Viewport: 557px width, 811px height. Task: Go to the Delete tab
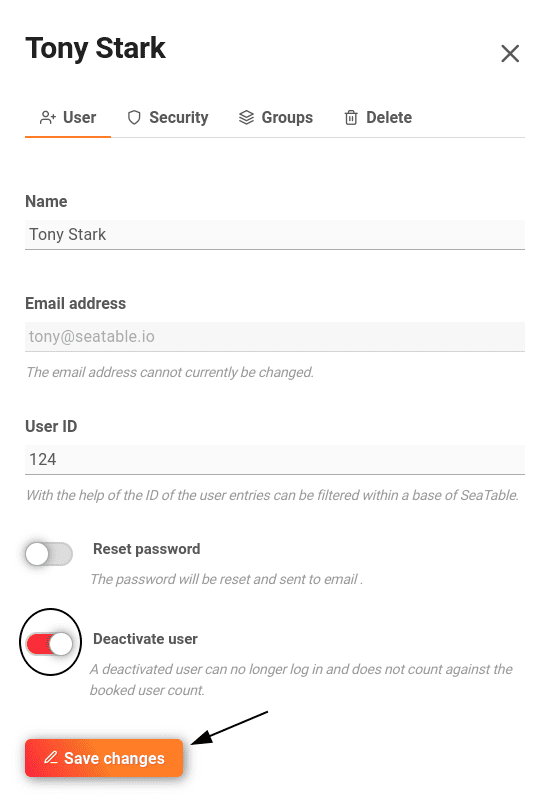click(378, 118)
